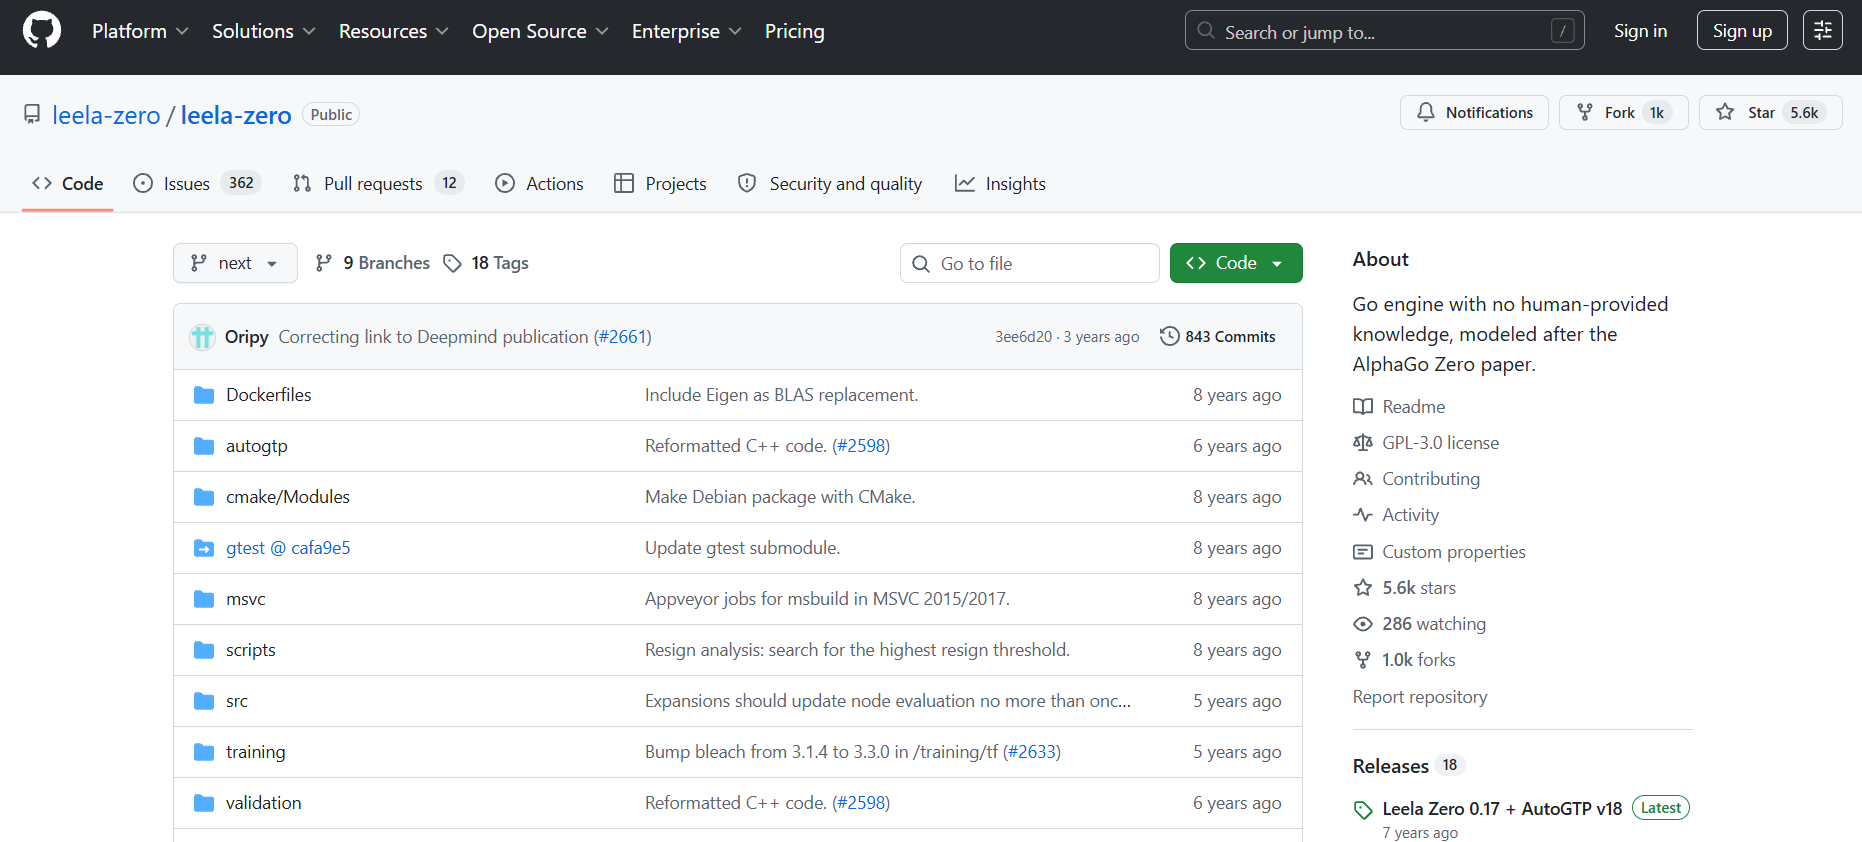This screenshot has width=1862, height=842.
Task: Click the Notifications button
Action: tap(1474, 113)
